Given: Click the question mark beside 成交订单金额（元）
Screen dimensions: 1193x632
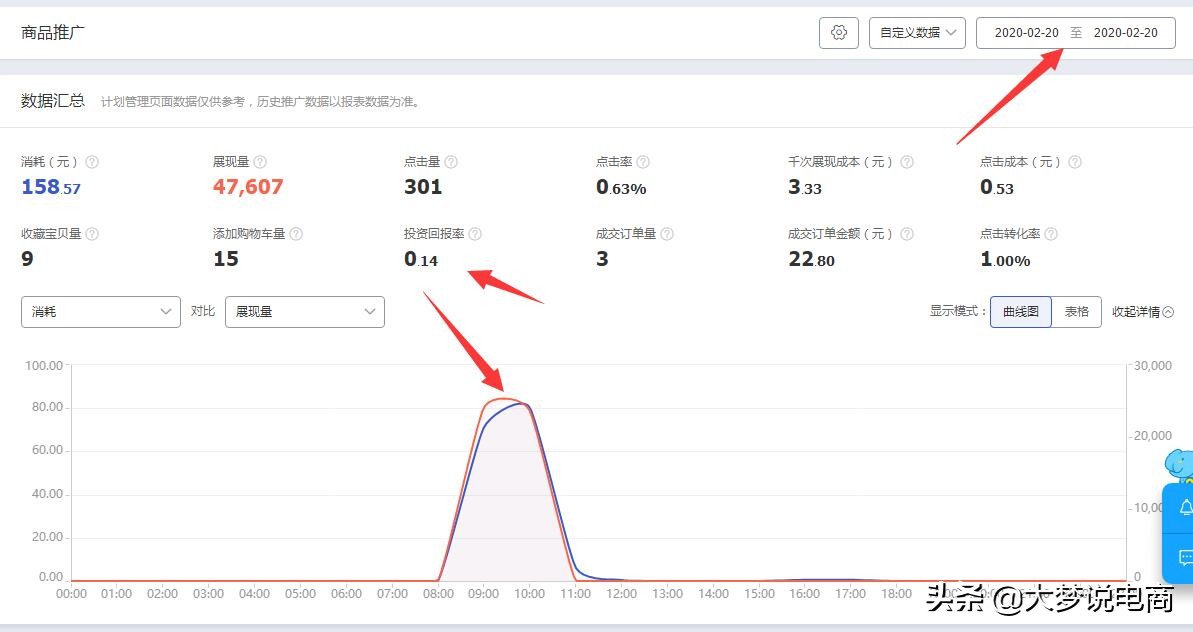Looking at the screenshot, I should [905, 233].
